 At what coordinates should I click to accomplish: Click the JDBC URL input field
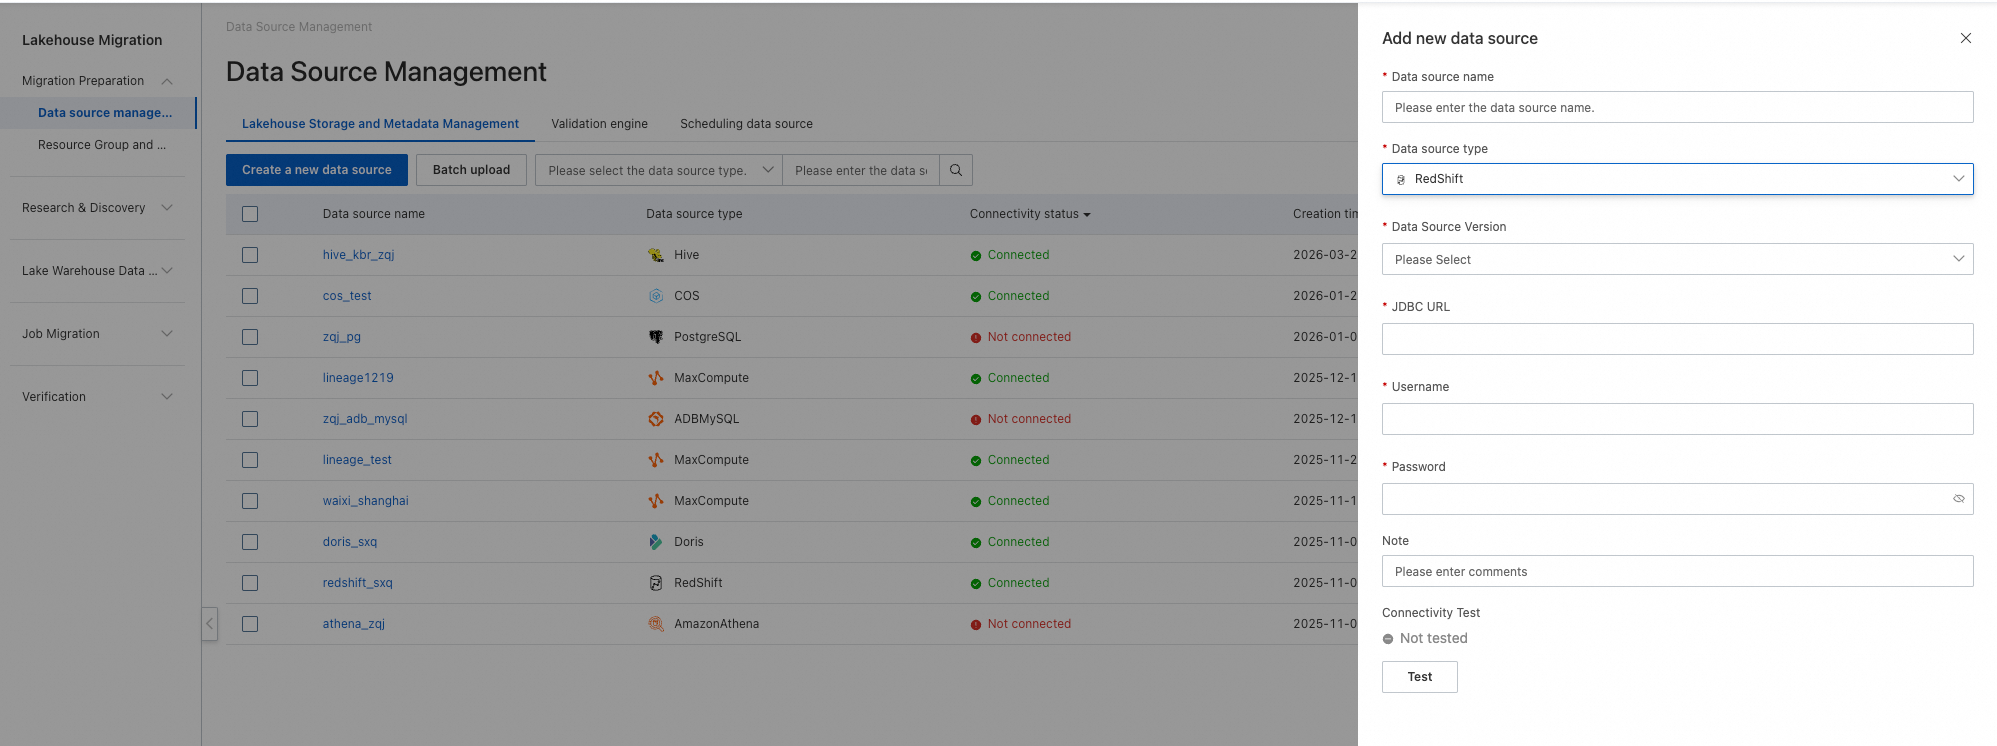1677,339
